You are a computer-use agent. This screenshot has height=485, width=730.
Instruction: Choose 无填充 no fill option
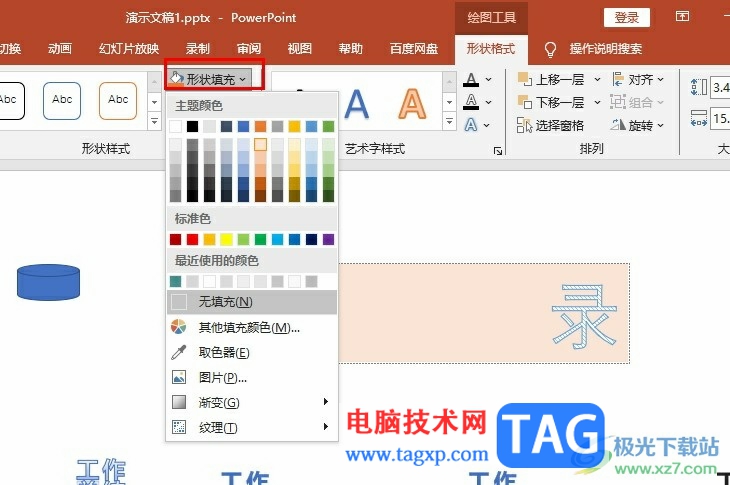click(252, 302)
